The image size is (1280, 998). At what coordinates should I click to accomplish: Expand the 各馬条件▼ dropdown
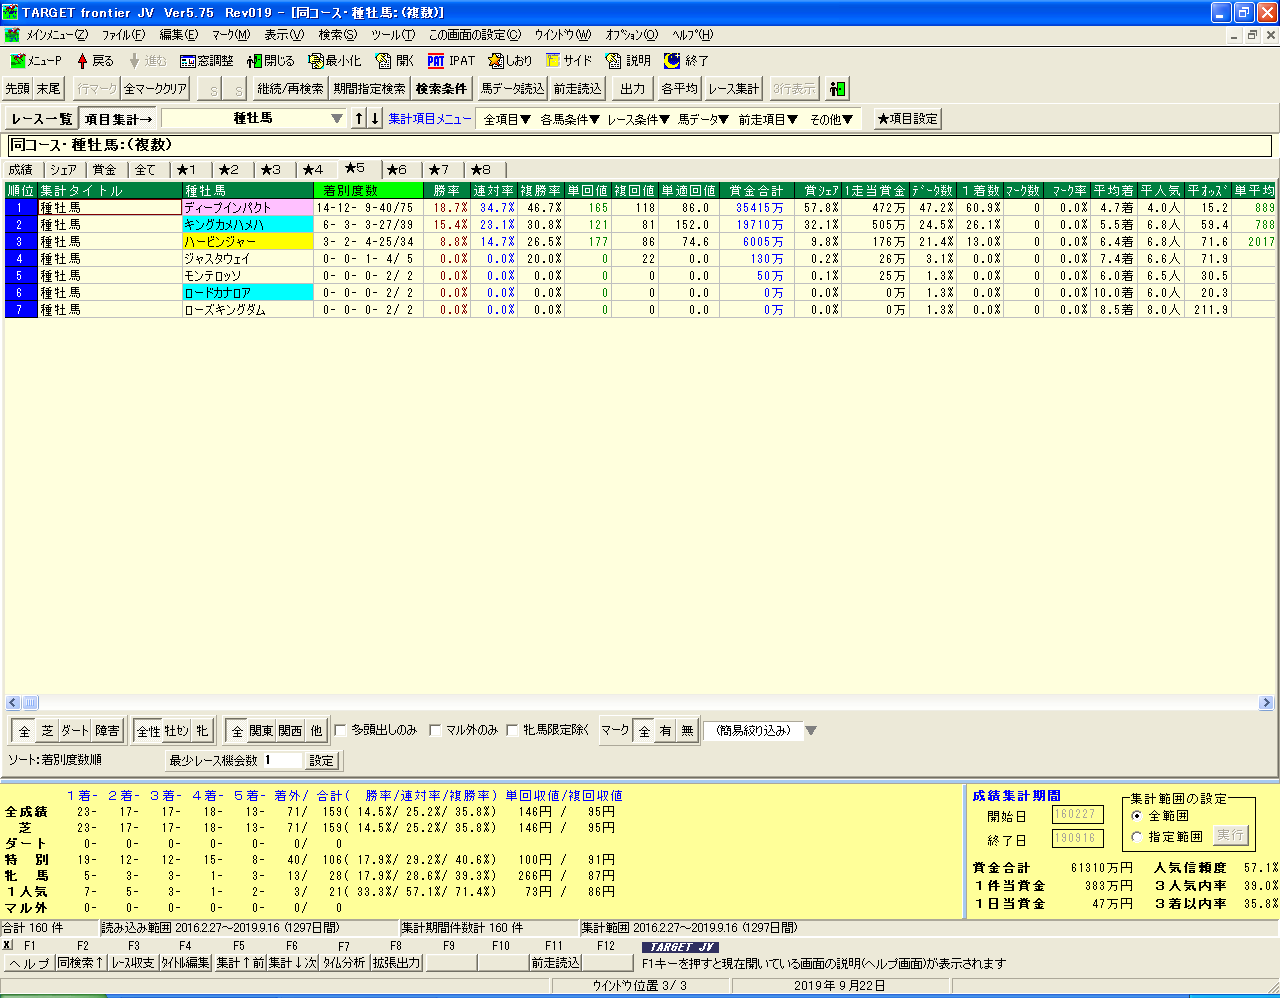[570, 119]
